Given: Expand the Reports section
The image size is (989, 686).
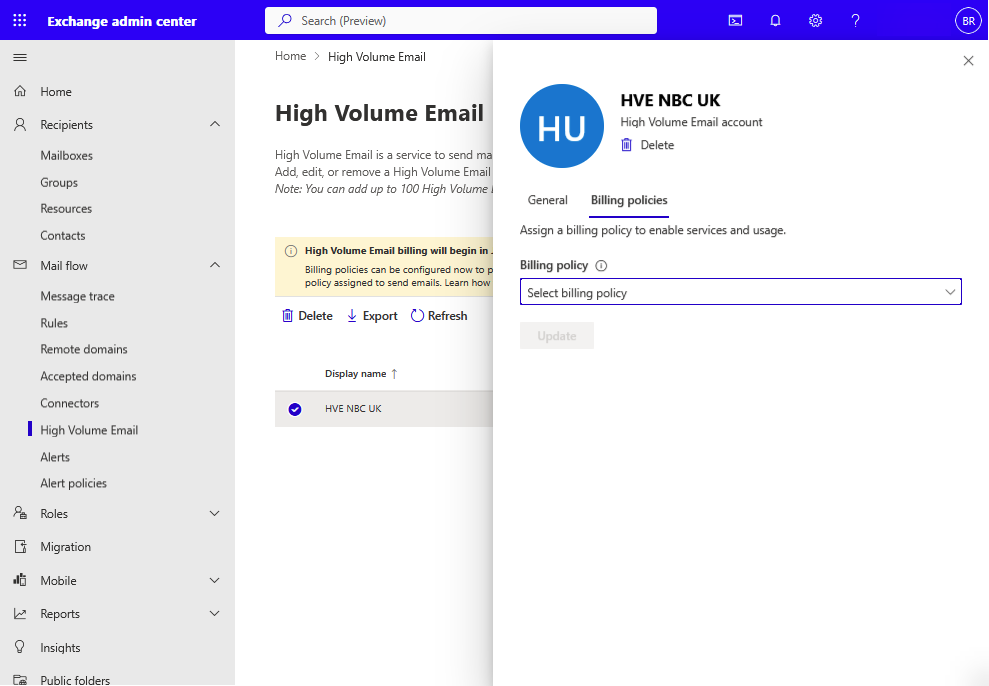Looking at the screenshot, I should tap(214, 614).
